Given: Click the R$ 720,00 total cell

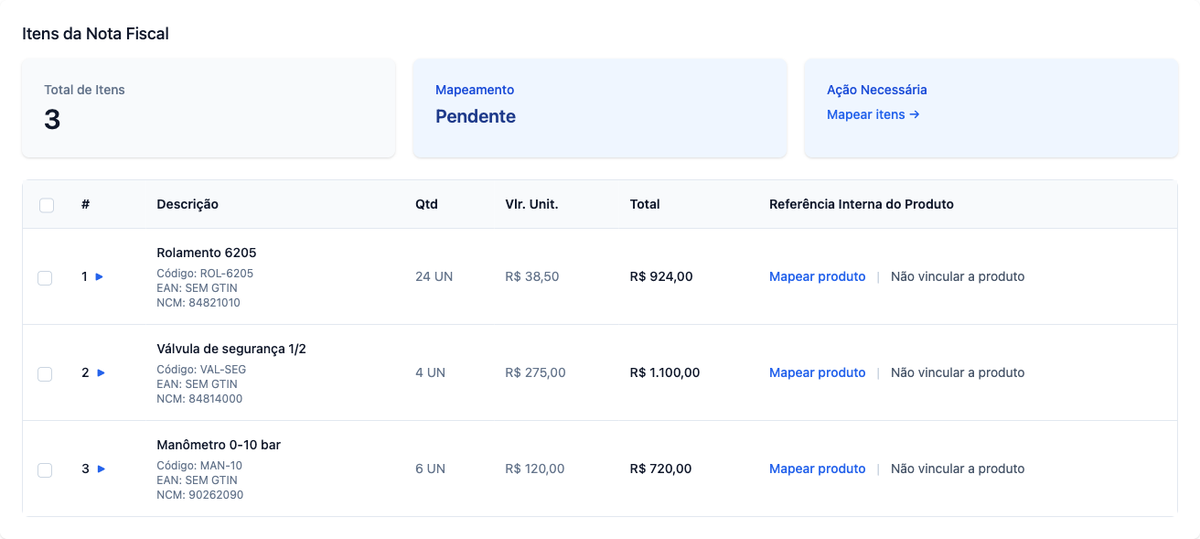Looking at the screenshot, I should 661,469.
